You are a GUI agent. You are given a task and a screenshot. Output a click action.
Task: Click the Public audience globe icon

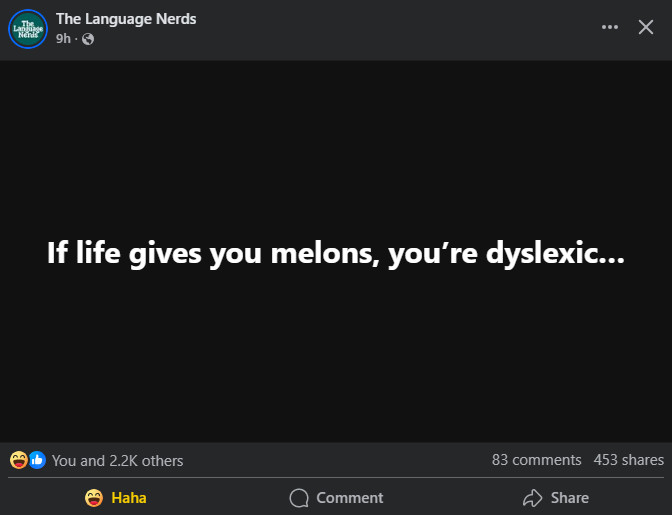[87, 39]
